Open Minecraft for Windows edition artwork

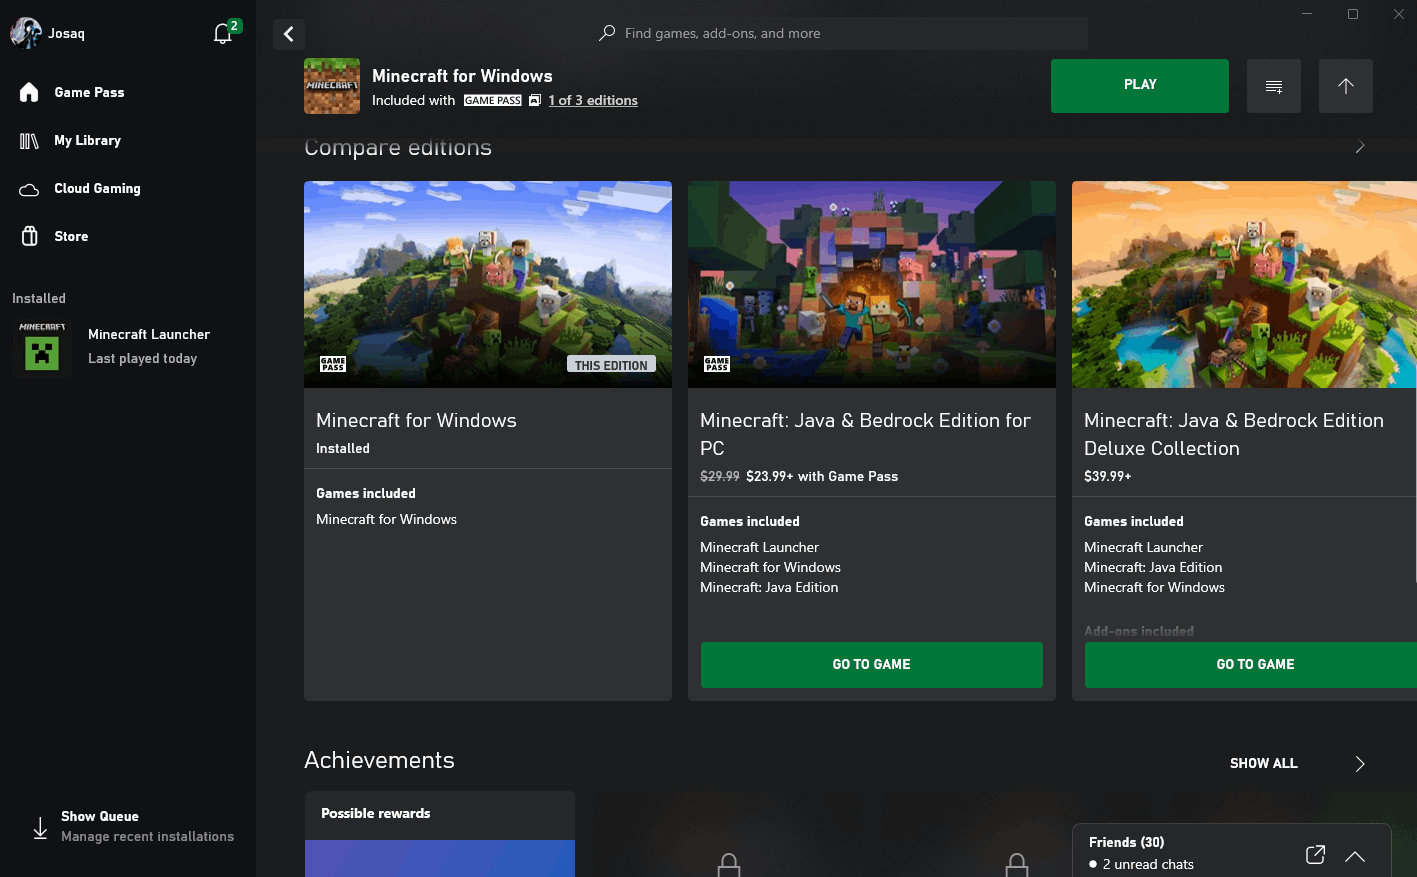pos(488,284)
